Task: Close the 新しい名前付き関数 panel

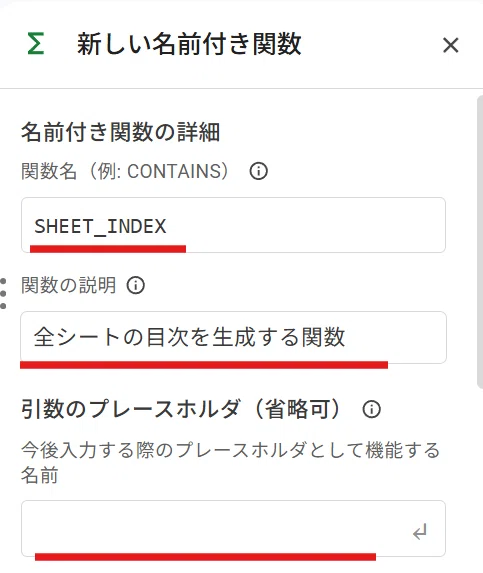Action: coord(450,45)
